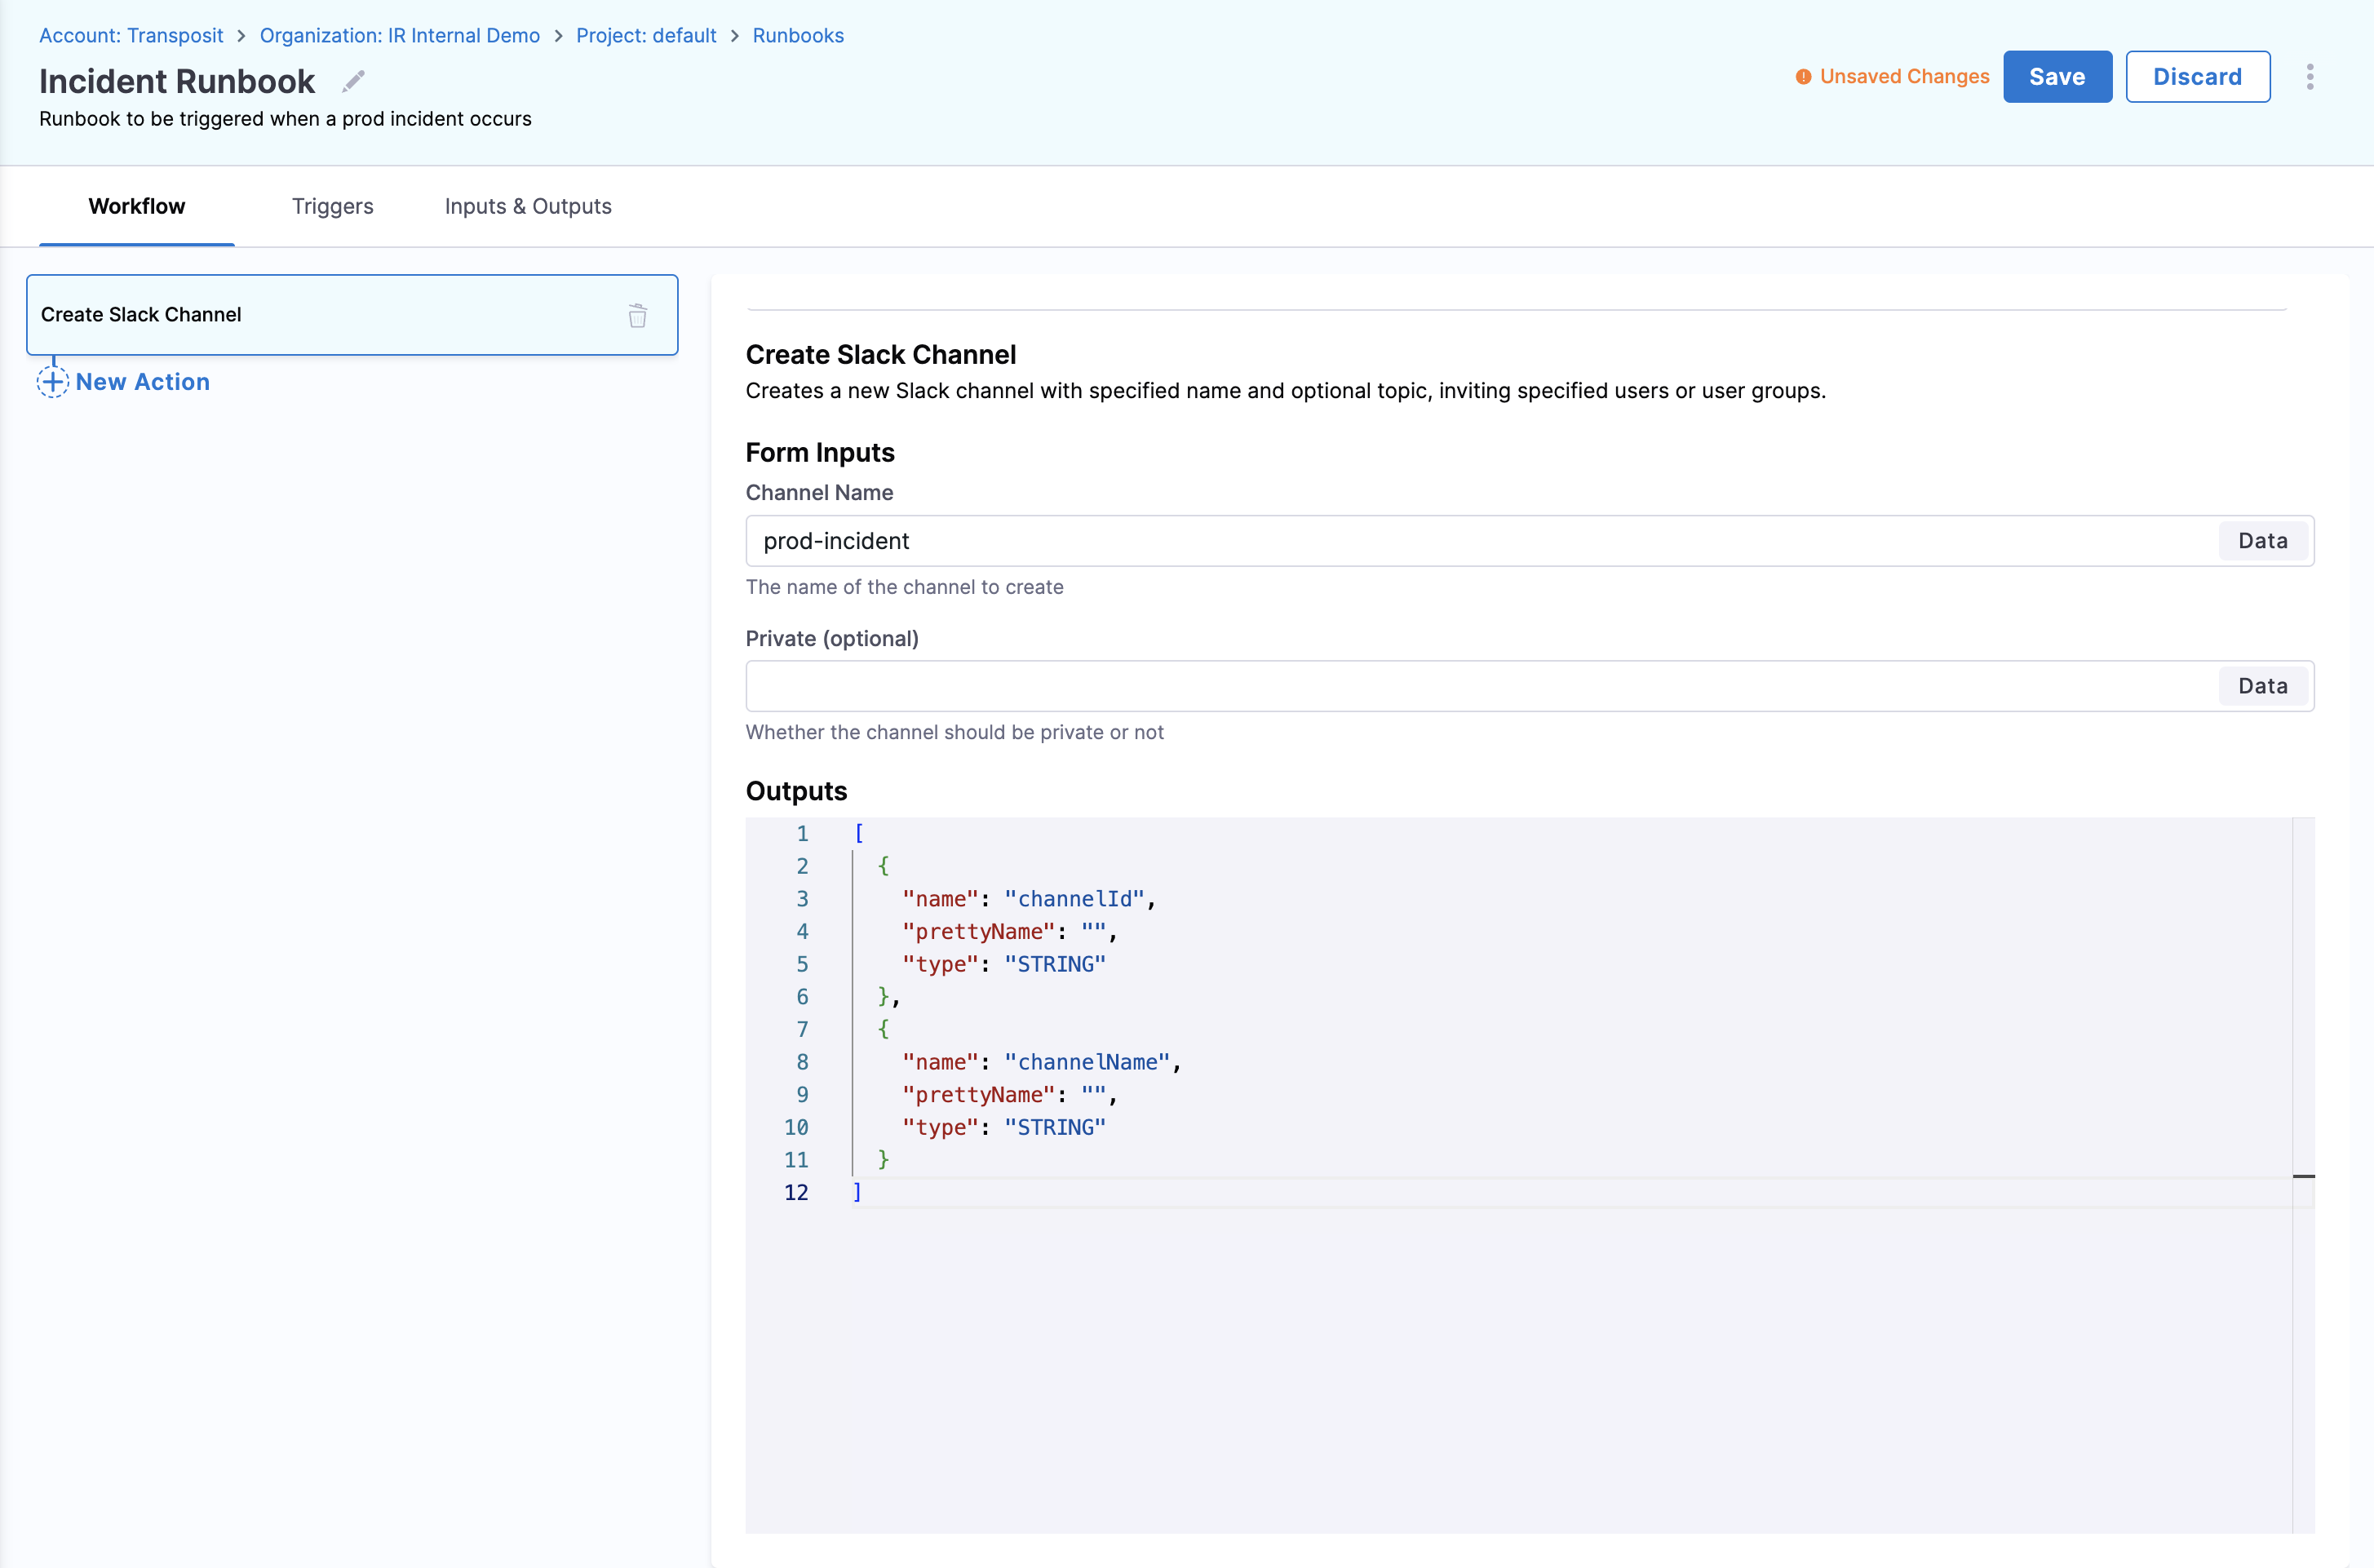Image resolution: width=2374 pixels, height=1568 pixels.
Task: Save the Incident Runbook changes
Action: tap(2057, 76)
